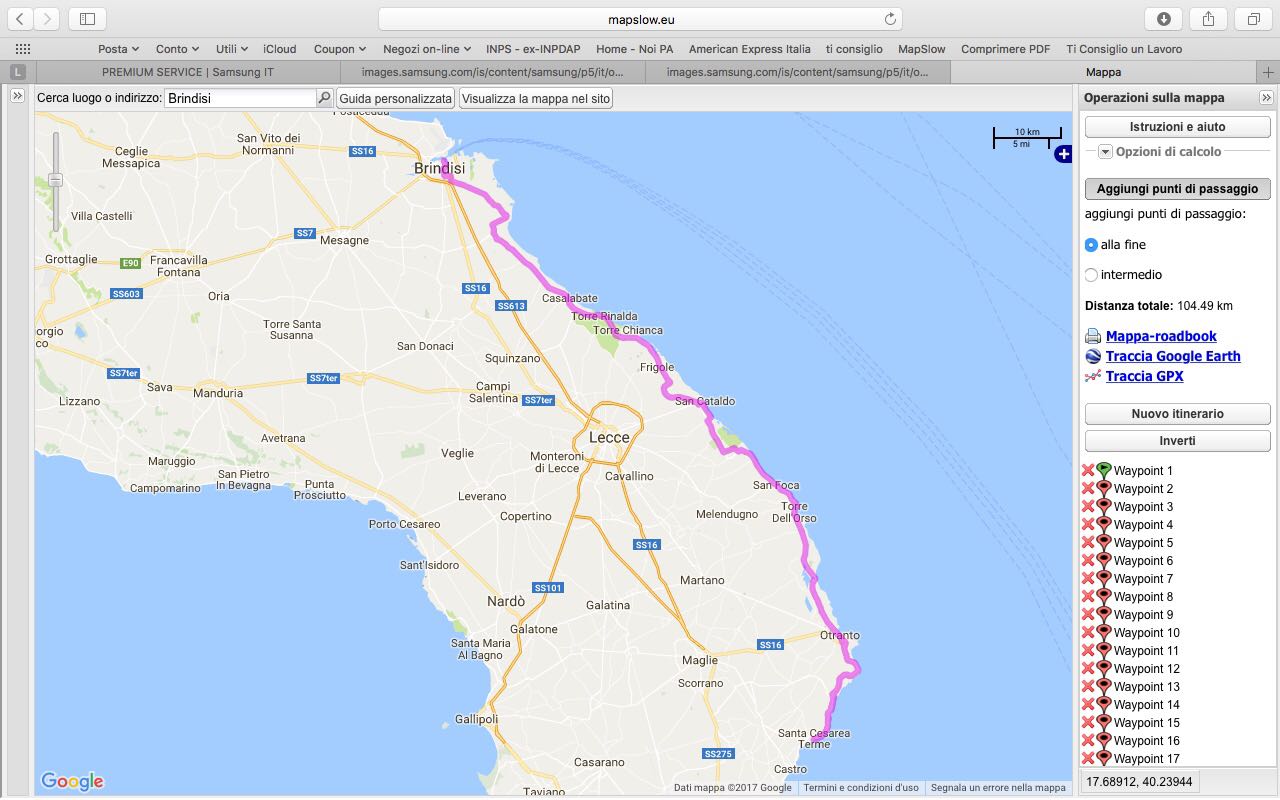Click printer icon beside Mappa-roadbook
The image size is (1280, 800).
pyautogui.click(x=1093, y=336)
